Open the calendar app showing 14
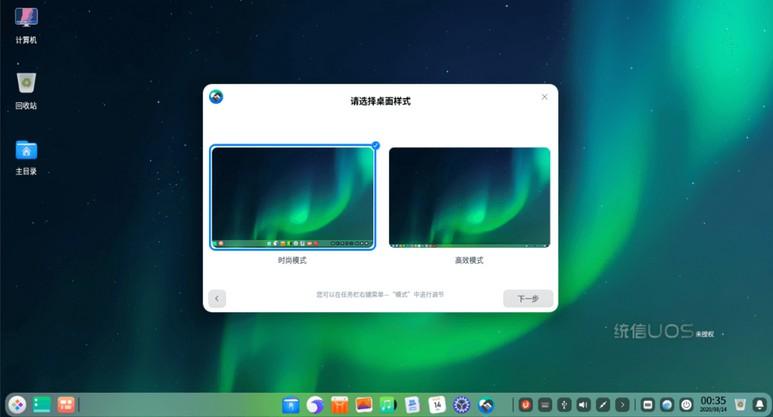Image resolution: width=773 pixels, height=417 pixels. [437, 405]
